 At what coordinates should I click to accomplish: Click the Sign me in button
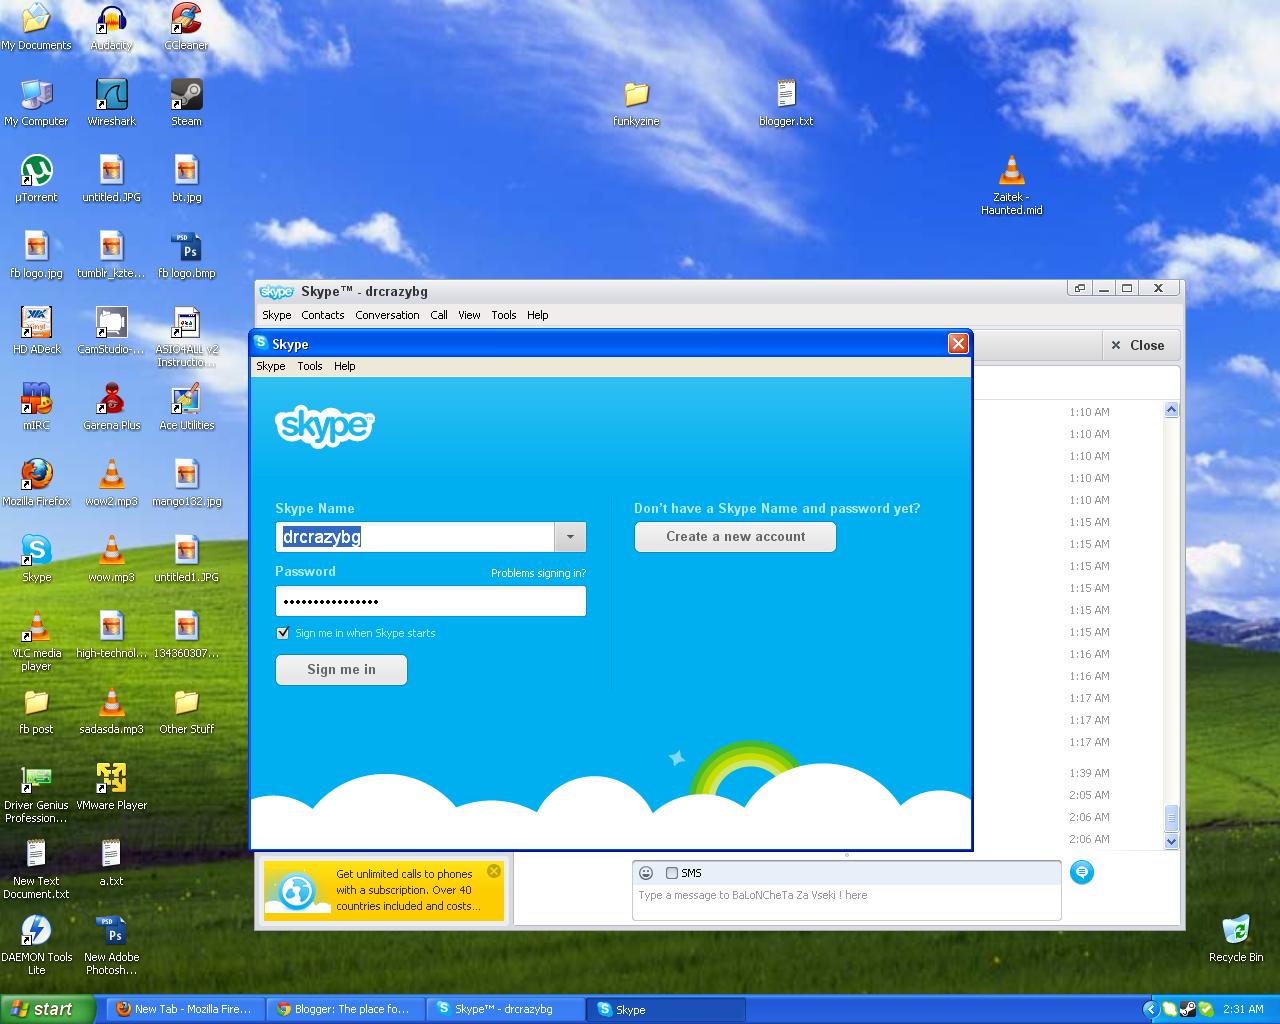pos(341,670)
